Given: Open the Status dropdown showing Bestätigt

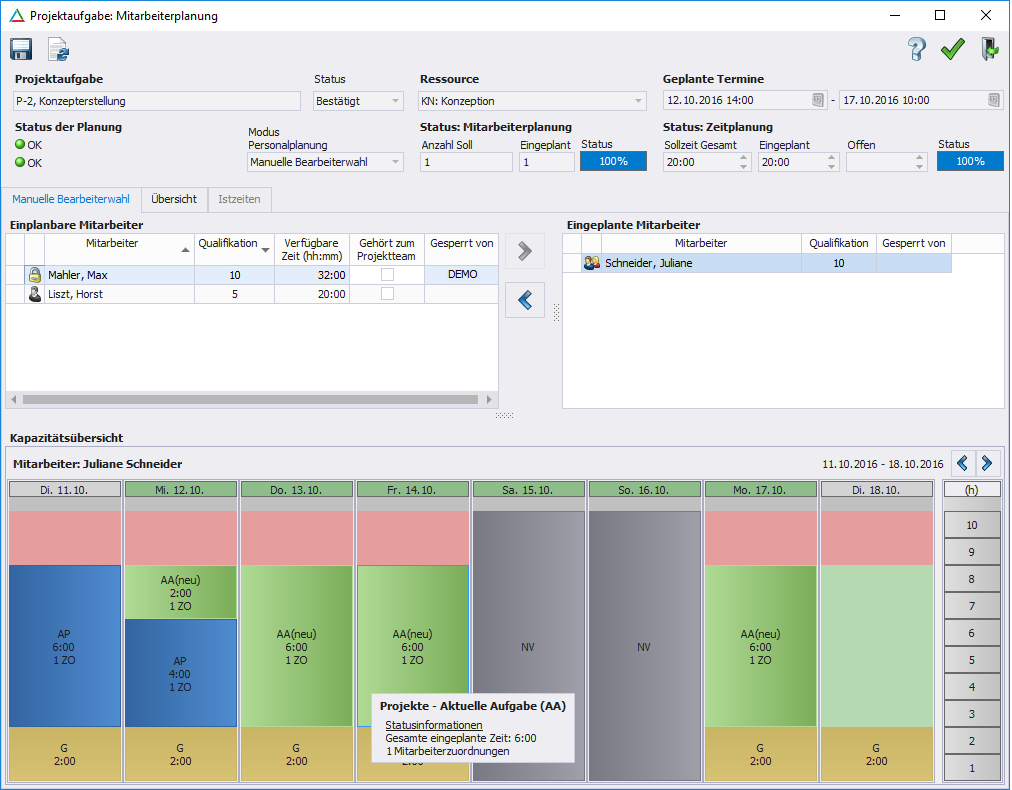Looking at the screenshot, I should (396, 101).
